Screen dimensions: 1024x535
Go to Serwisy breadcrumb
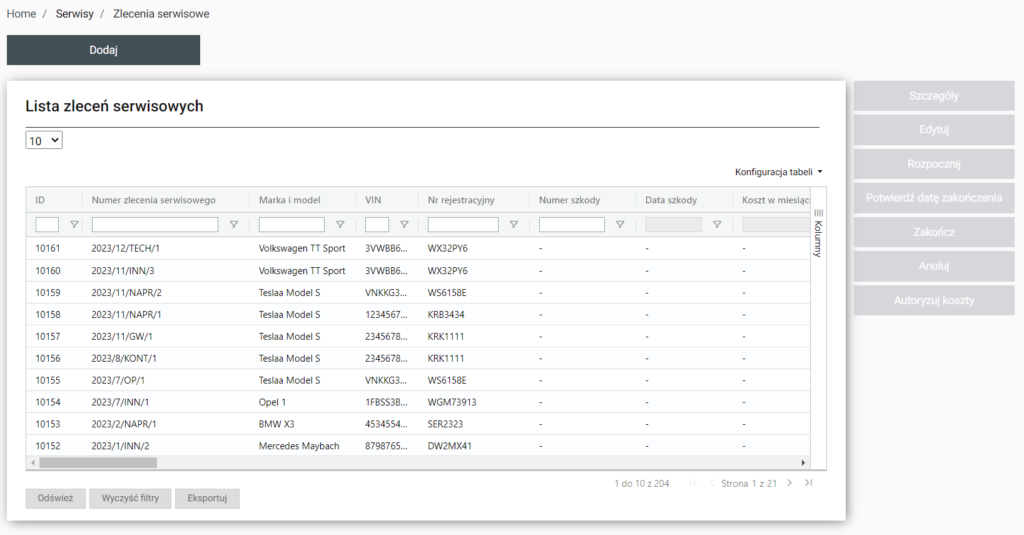74,14
